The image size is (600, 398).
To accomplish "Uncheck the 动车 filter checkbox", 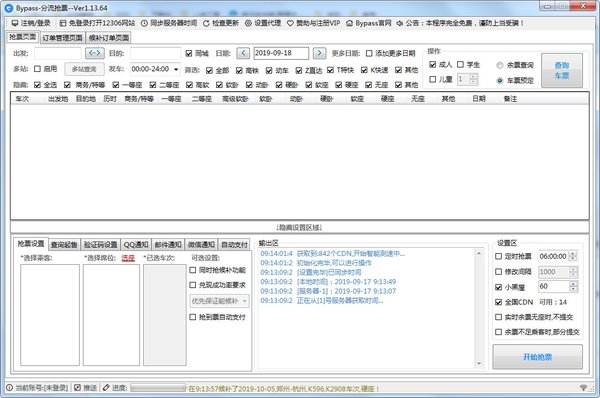I will pyautogui.click(x=269, y=70).
